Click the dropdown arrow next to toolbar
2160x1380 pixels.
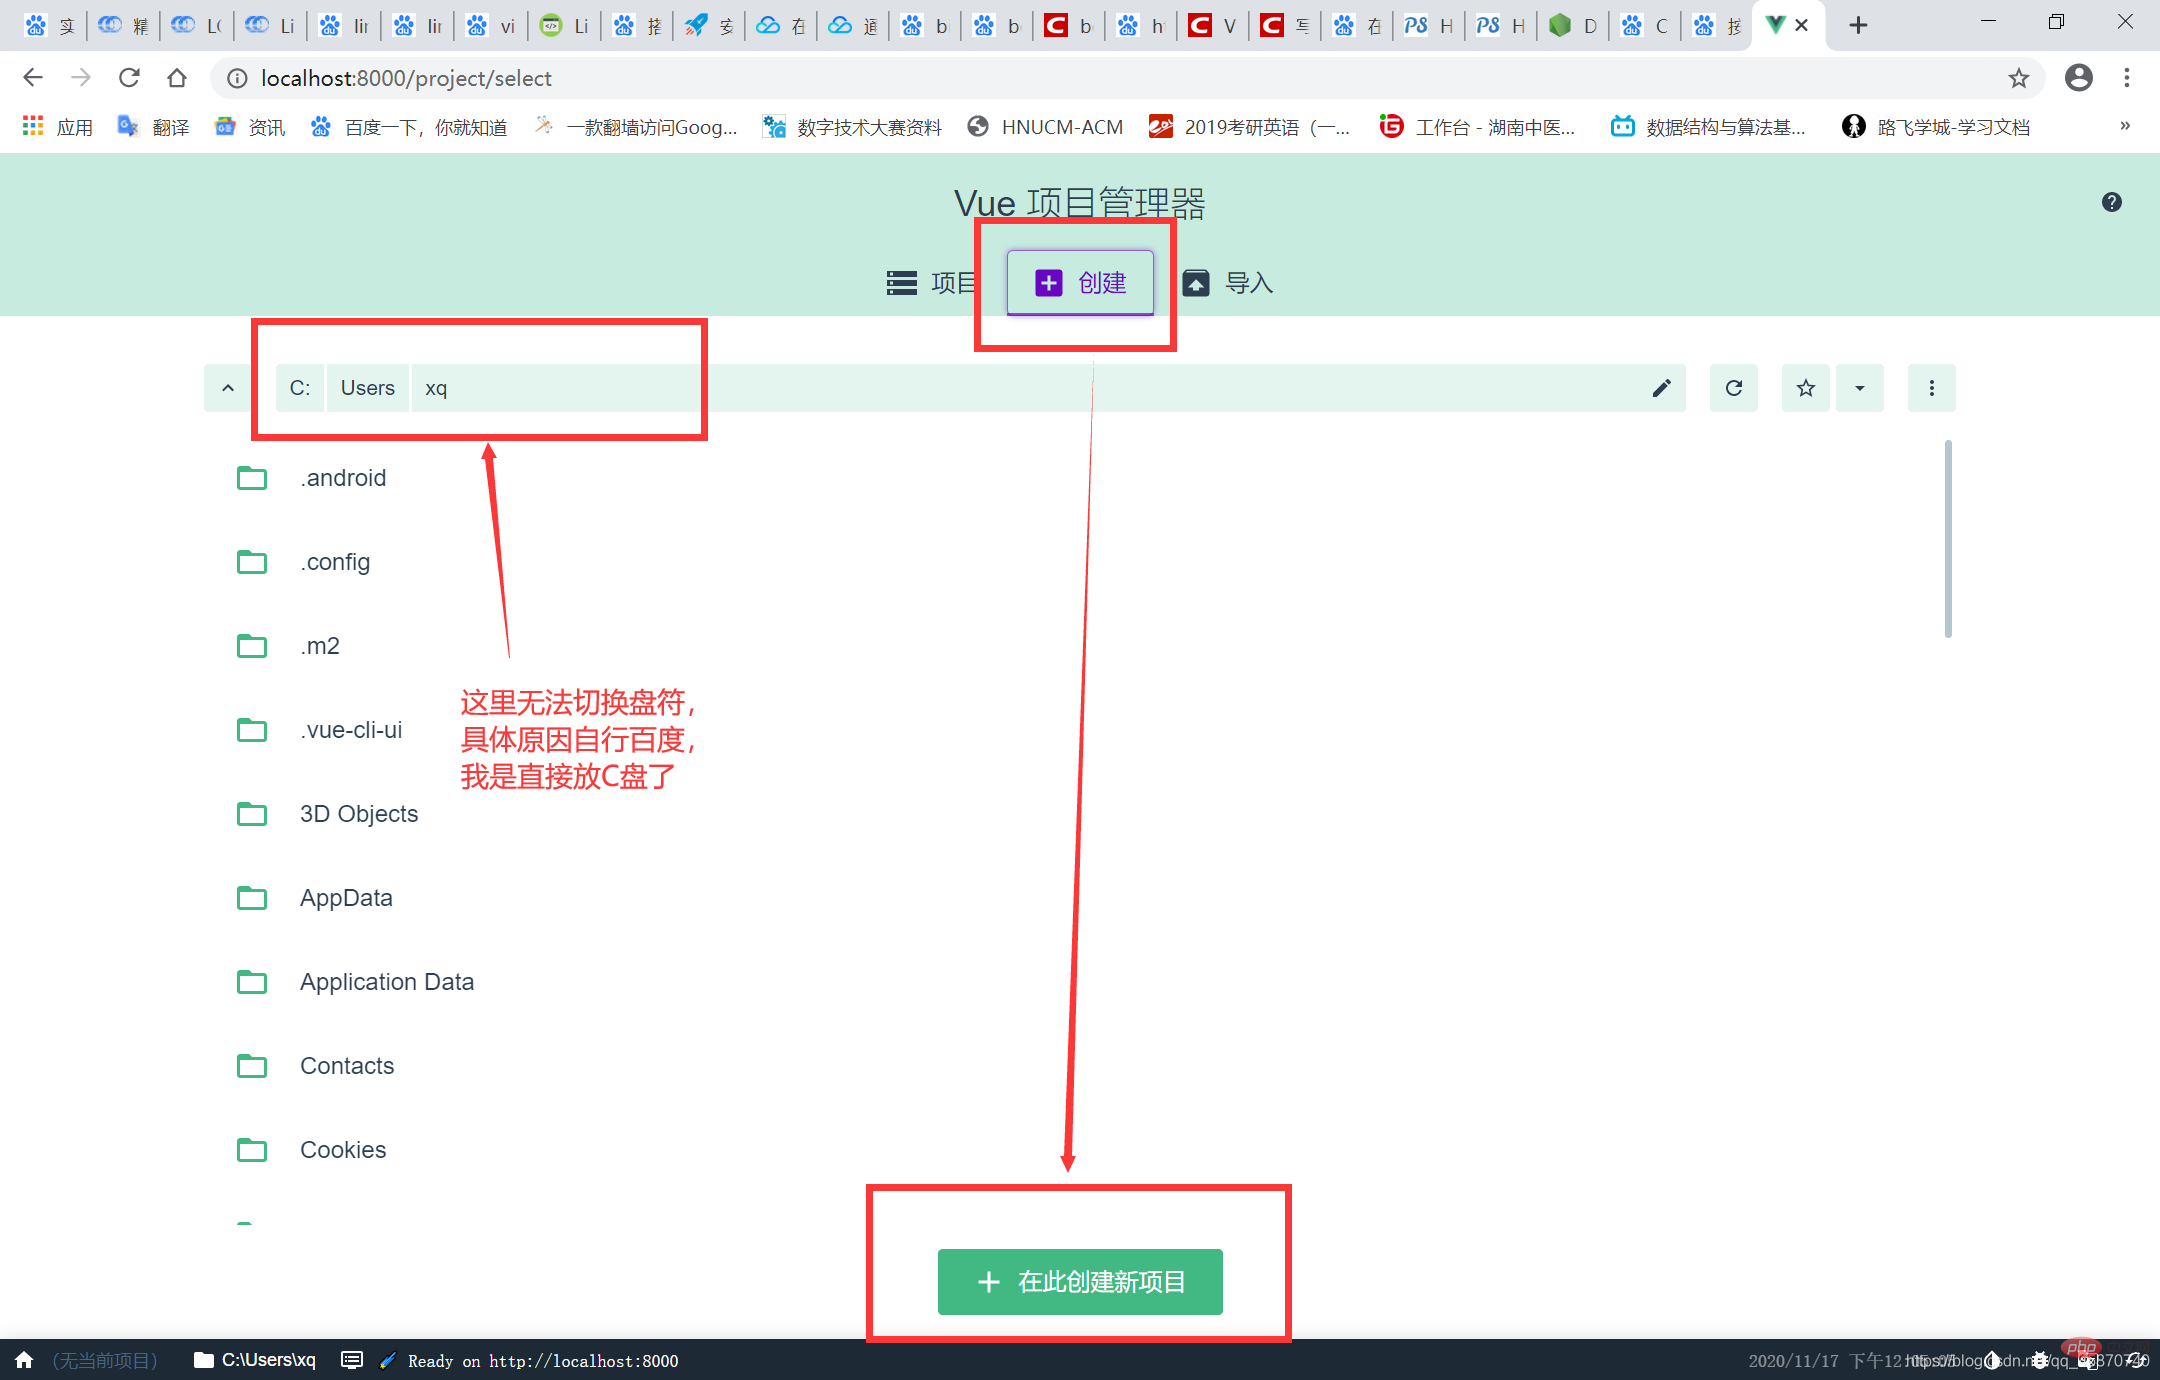pyautogui.click(x=1859, y=389)
